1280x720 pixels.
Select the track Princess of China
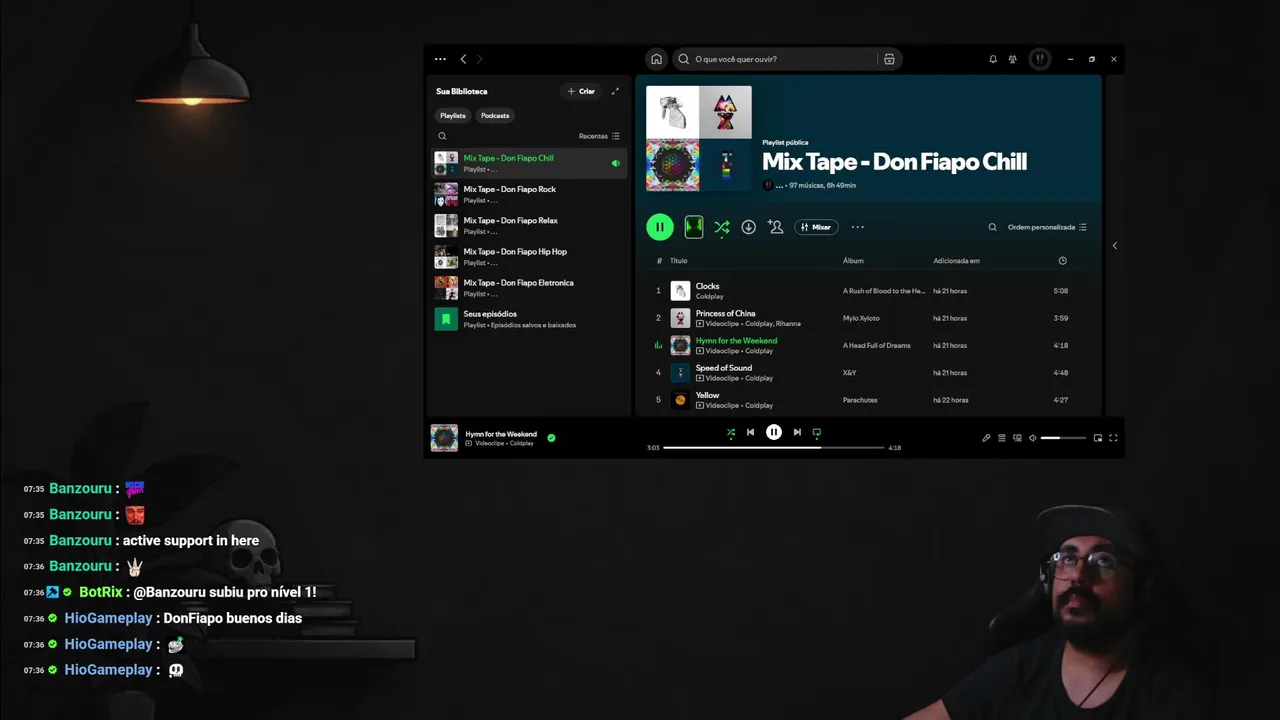(725, 313)
